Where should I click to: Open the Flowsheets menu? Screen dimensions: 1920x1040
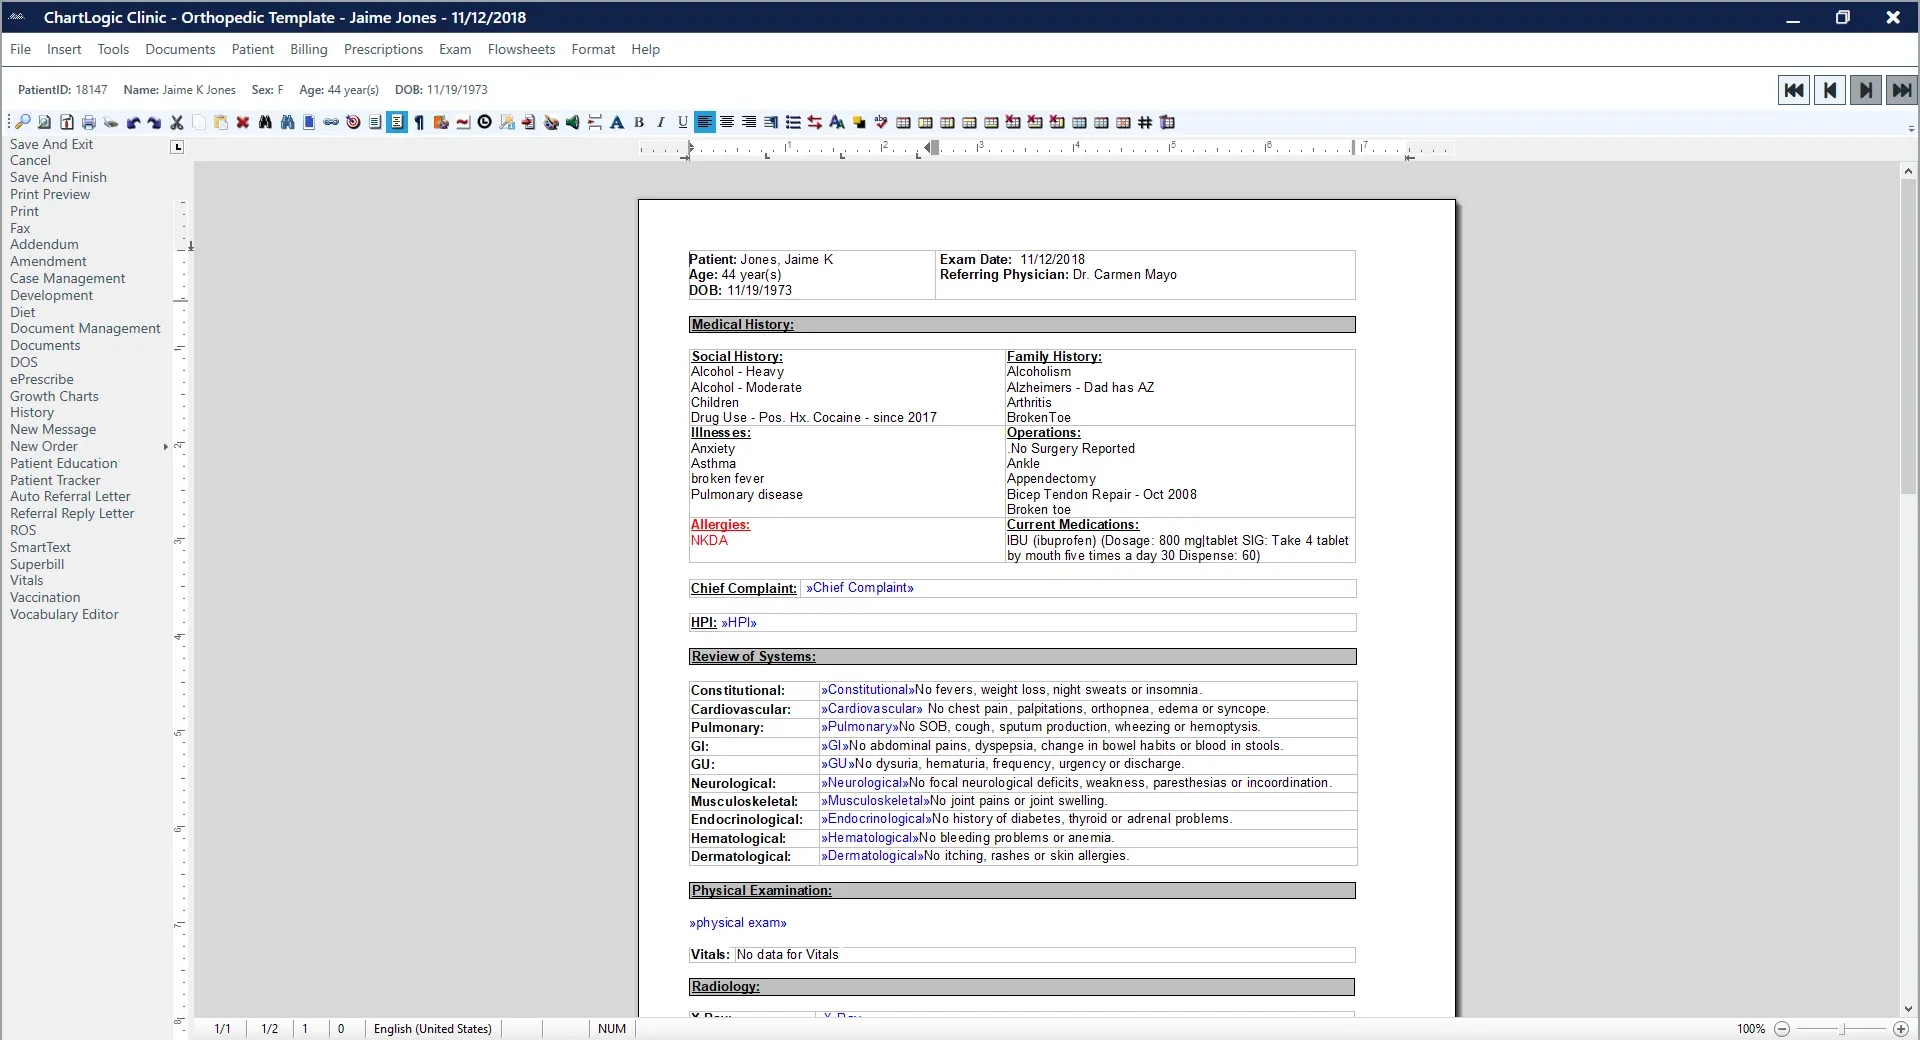point(521,49)
